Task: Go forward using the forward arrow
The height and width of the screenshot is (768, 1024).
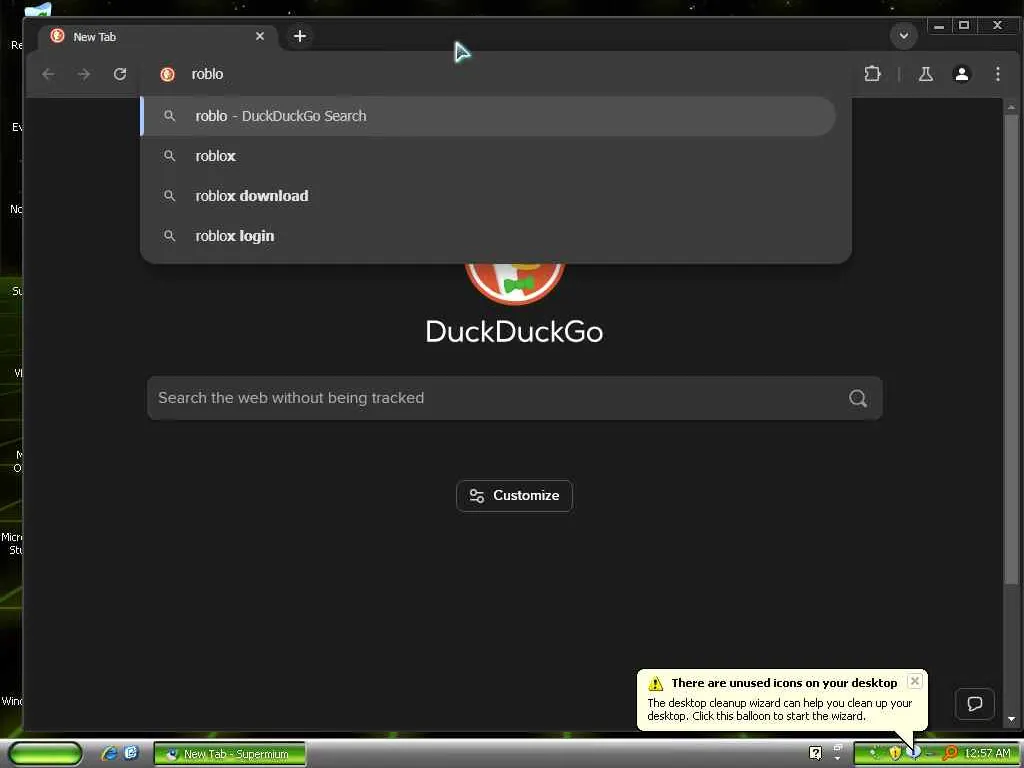Action: (84, 74)
